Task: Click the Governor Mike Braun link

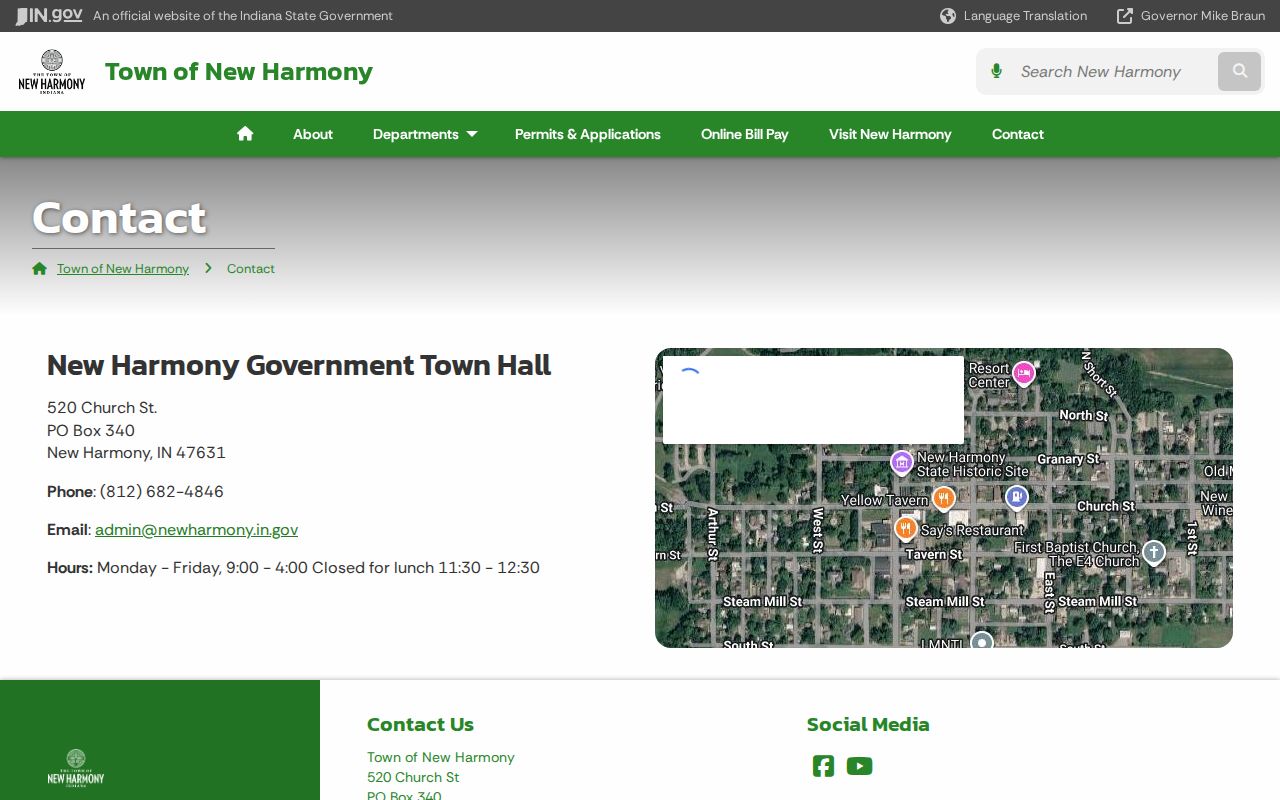Action: 1203,16
